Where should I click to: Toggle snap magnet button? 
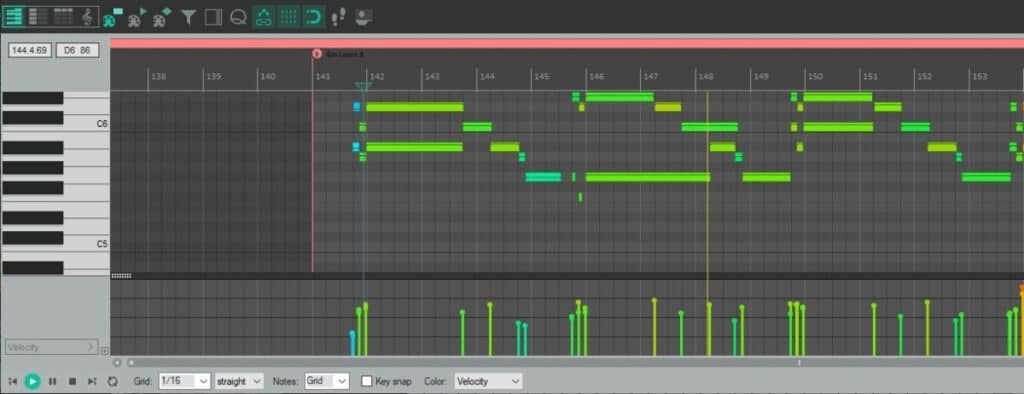pyautogui.click(x=314, y=17)
